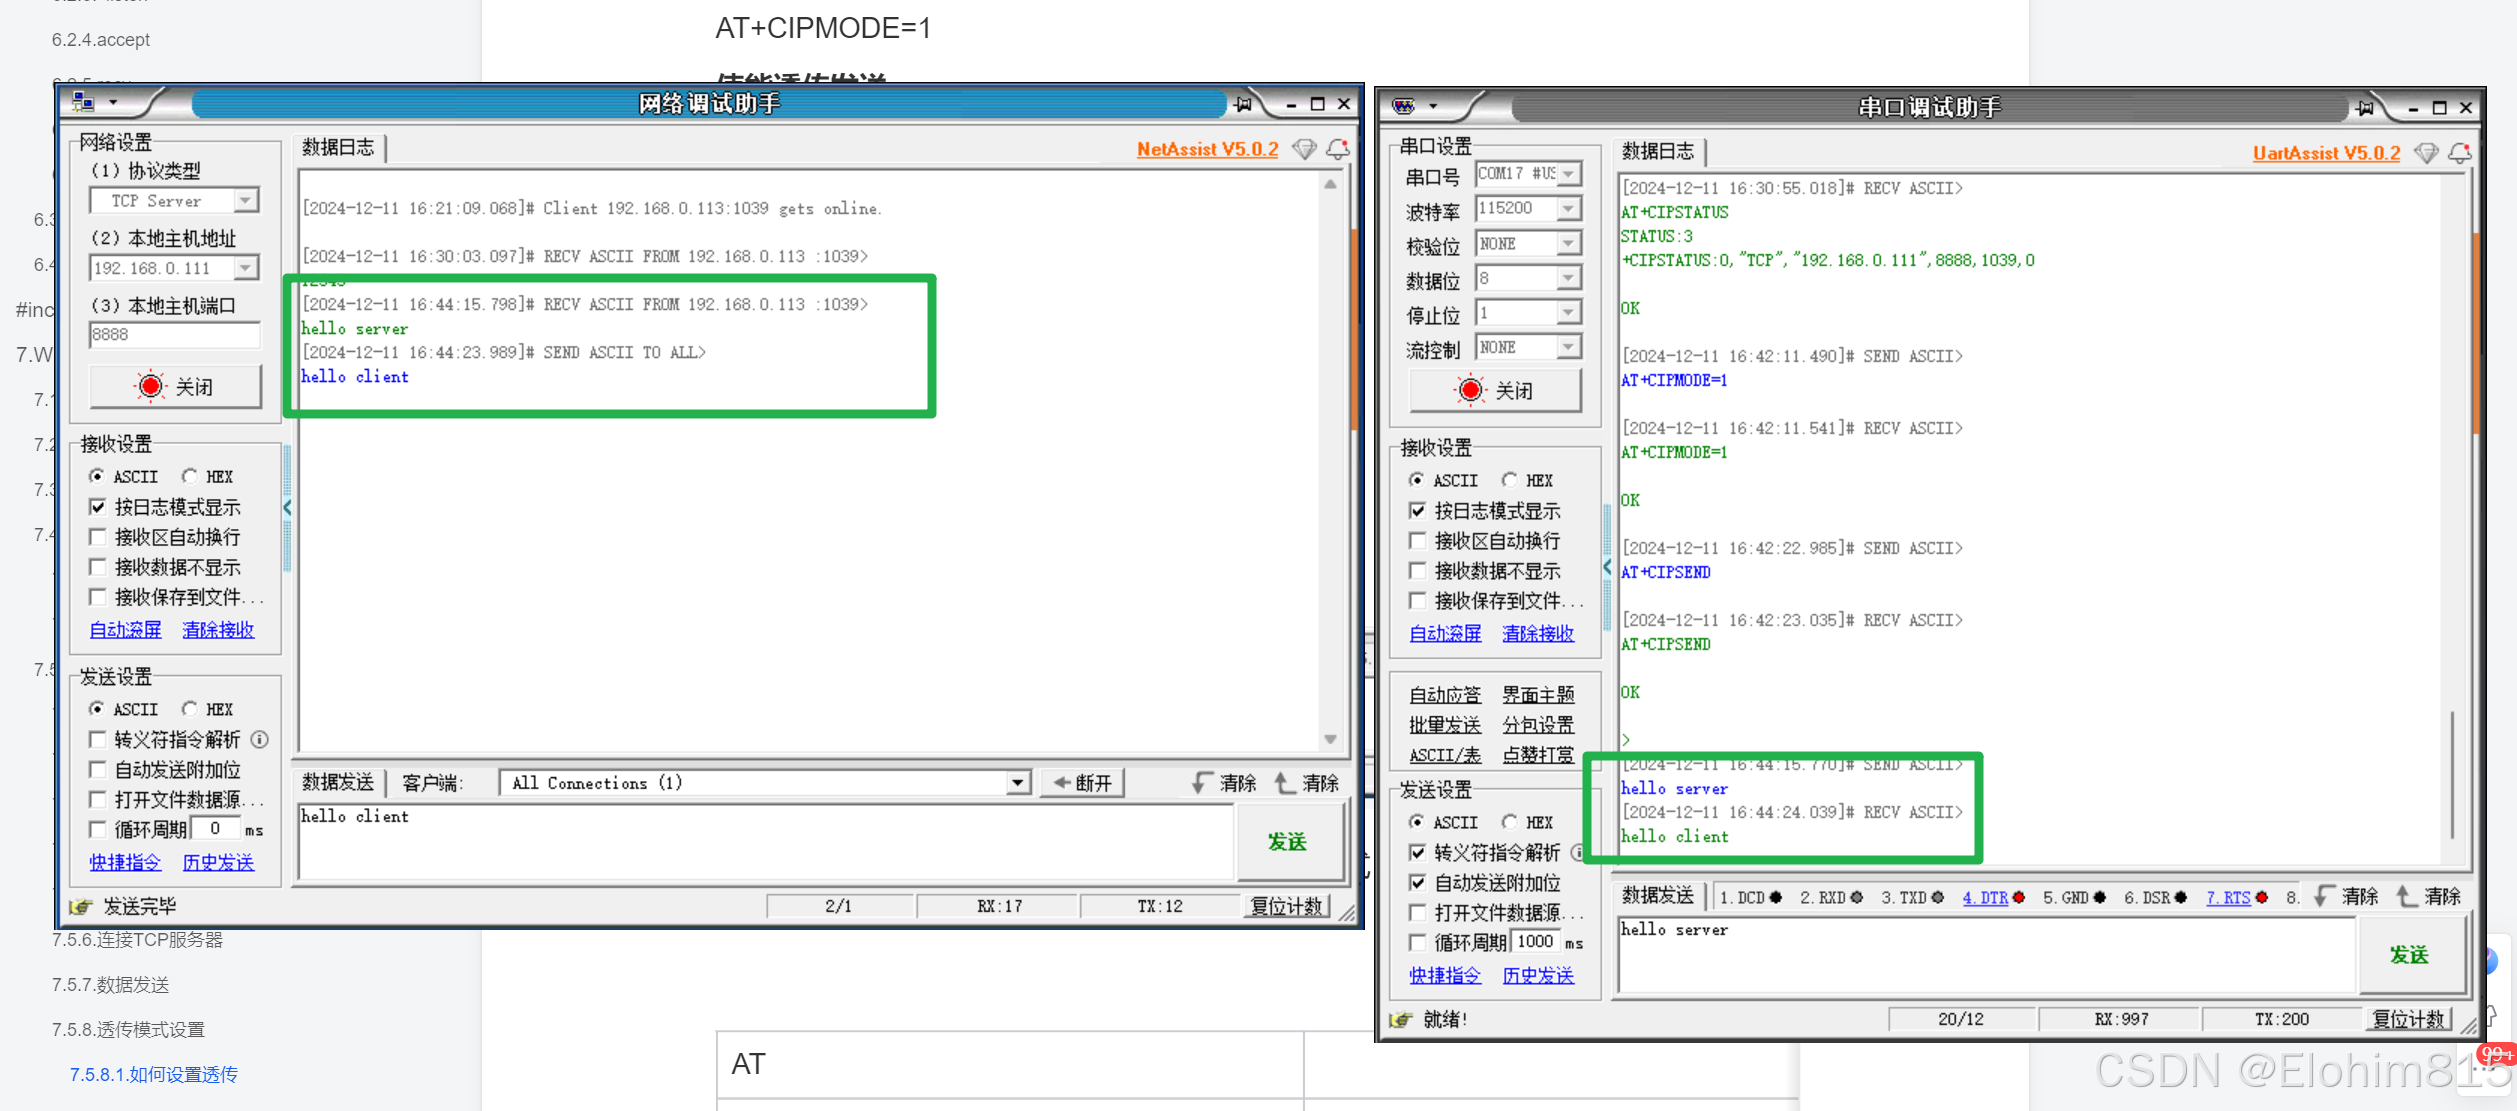Screen dimensions: 2517x1111
Task: Click the 发送 button in NetAssist
Action: click(1287, 842)
